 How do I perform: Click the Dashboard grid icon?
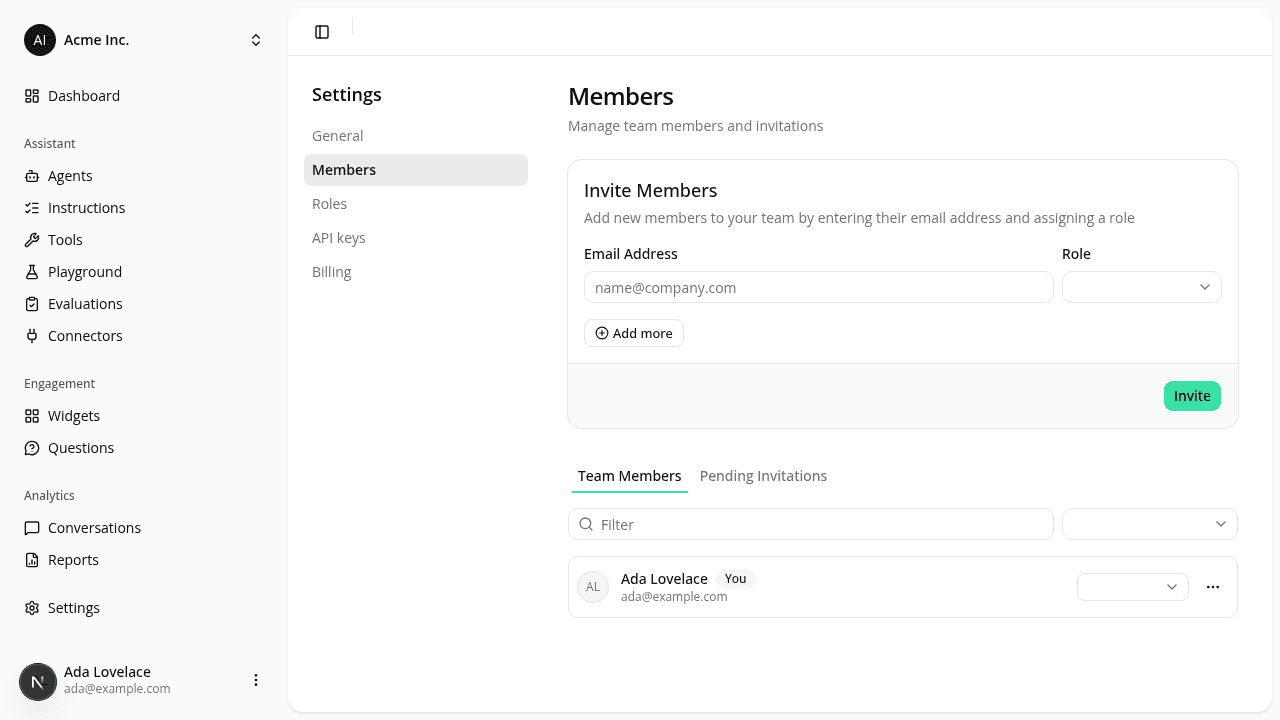click(x=32, y=96)
